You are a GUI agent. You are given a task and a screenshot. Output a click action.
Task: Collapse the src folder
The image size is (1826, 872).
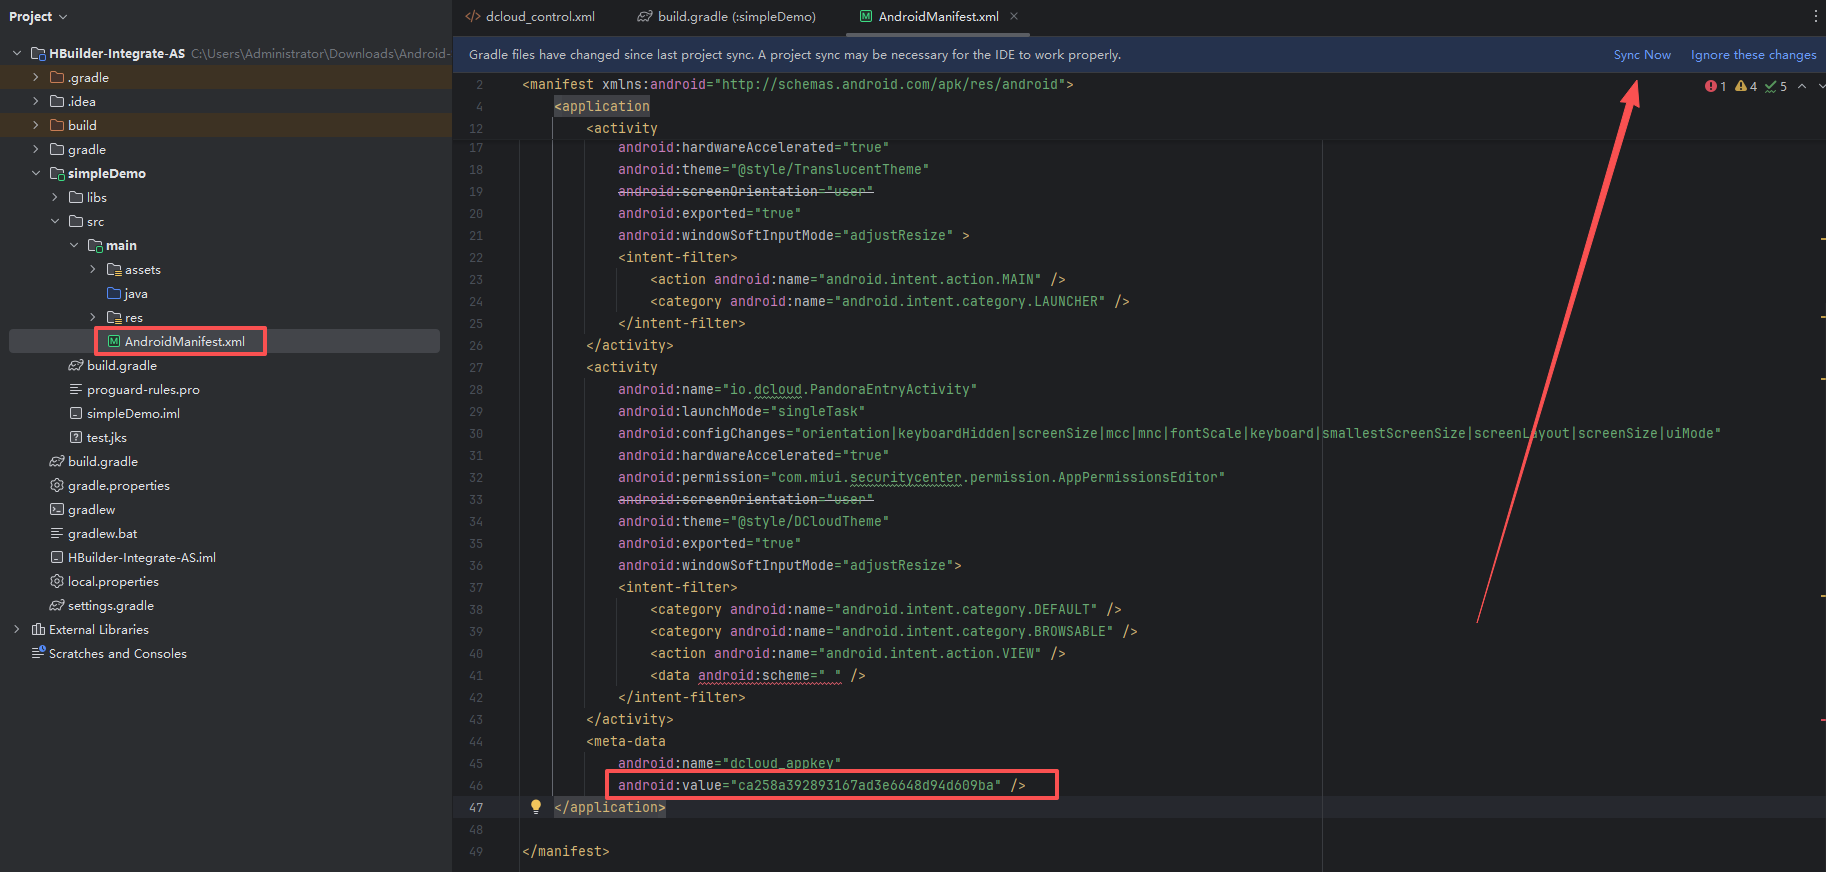tap(55, 221)
